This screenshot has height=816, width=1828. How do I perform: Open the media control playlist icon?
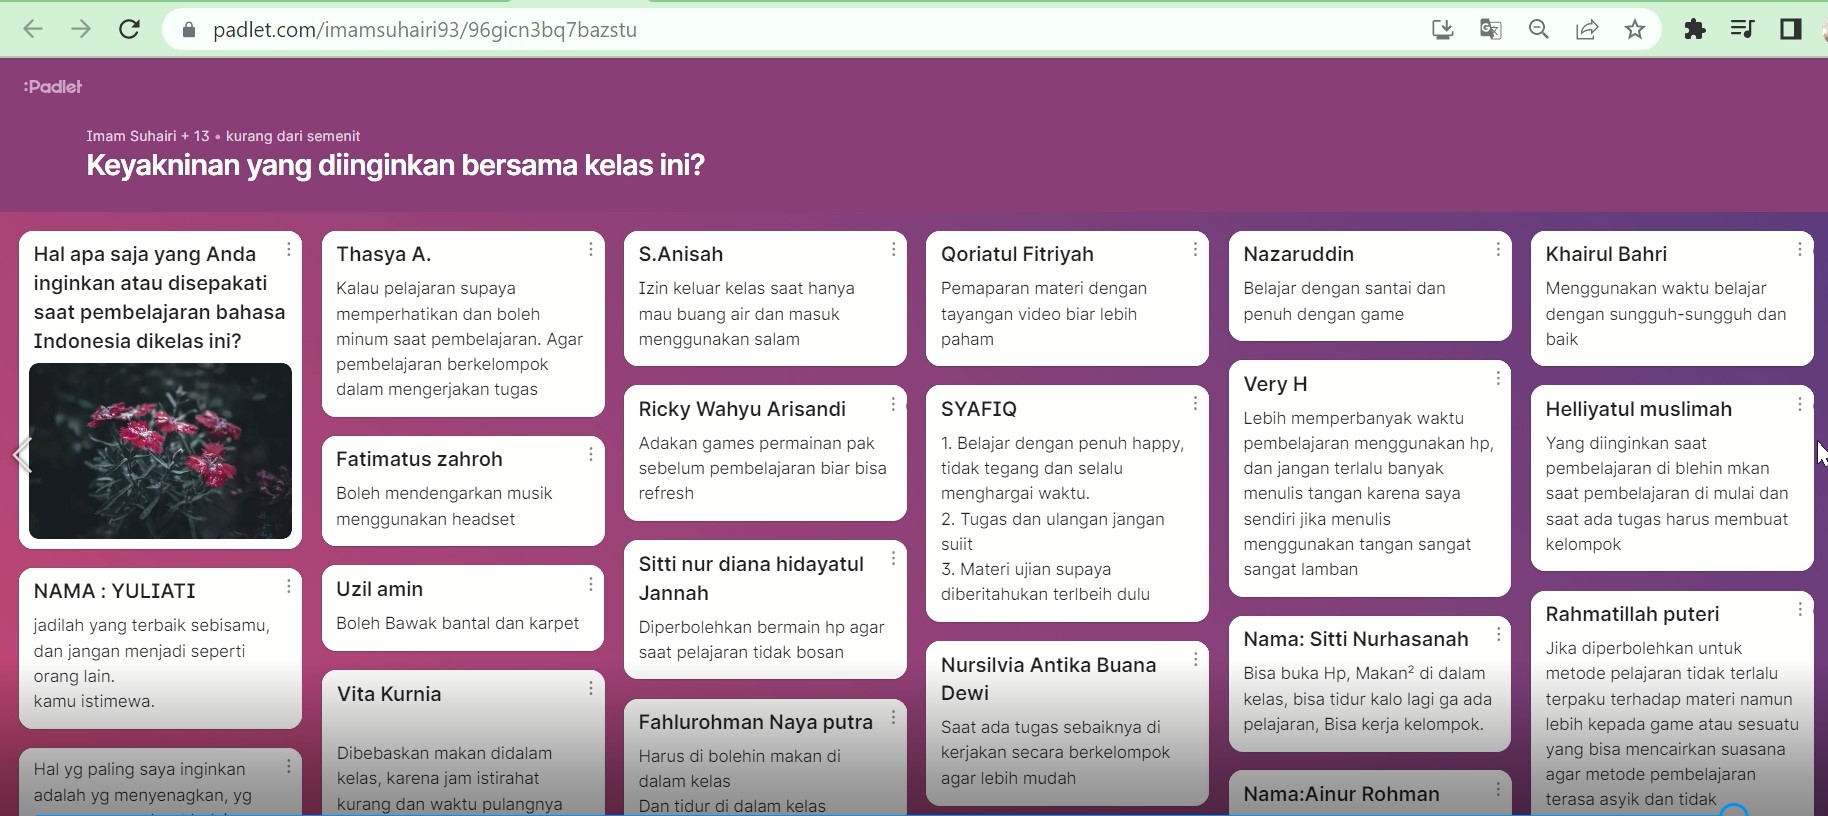coord(1742,29)
